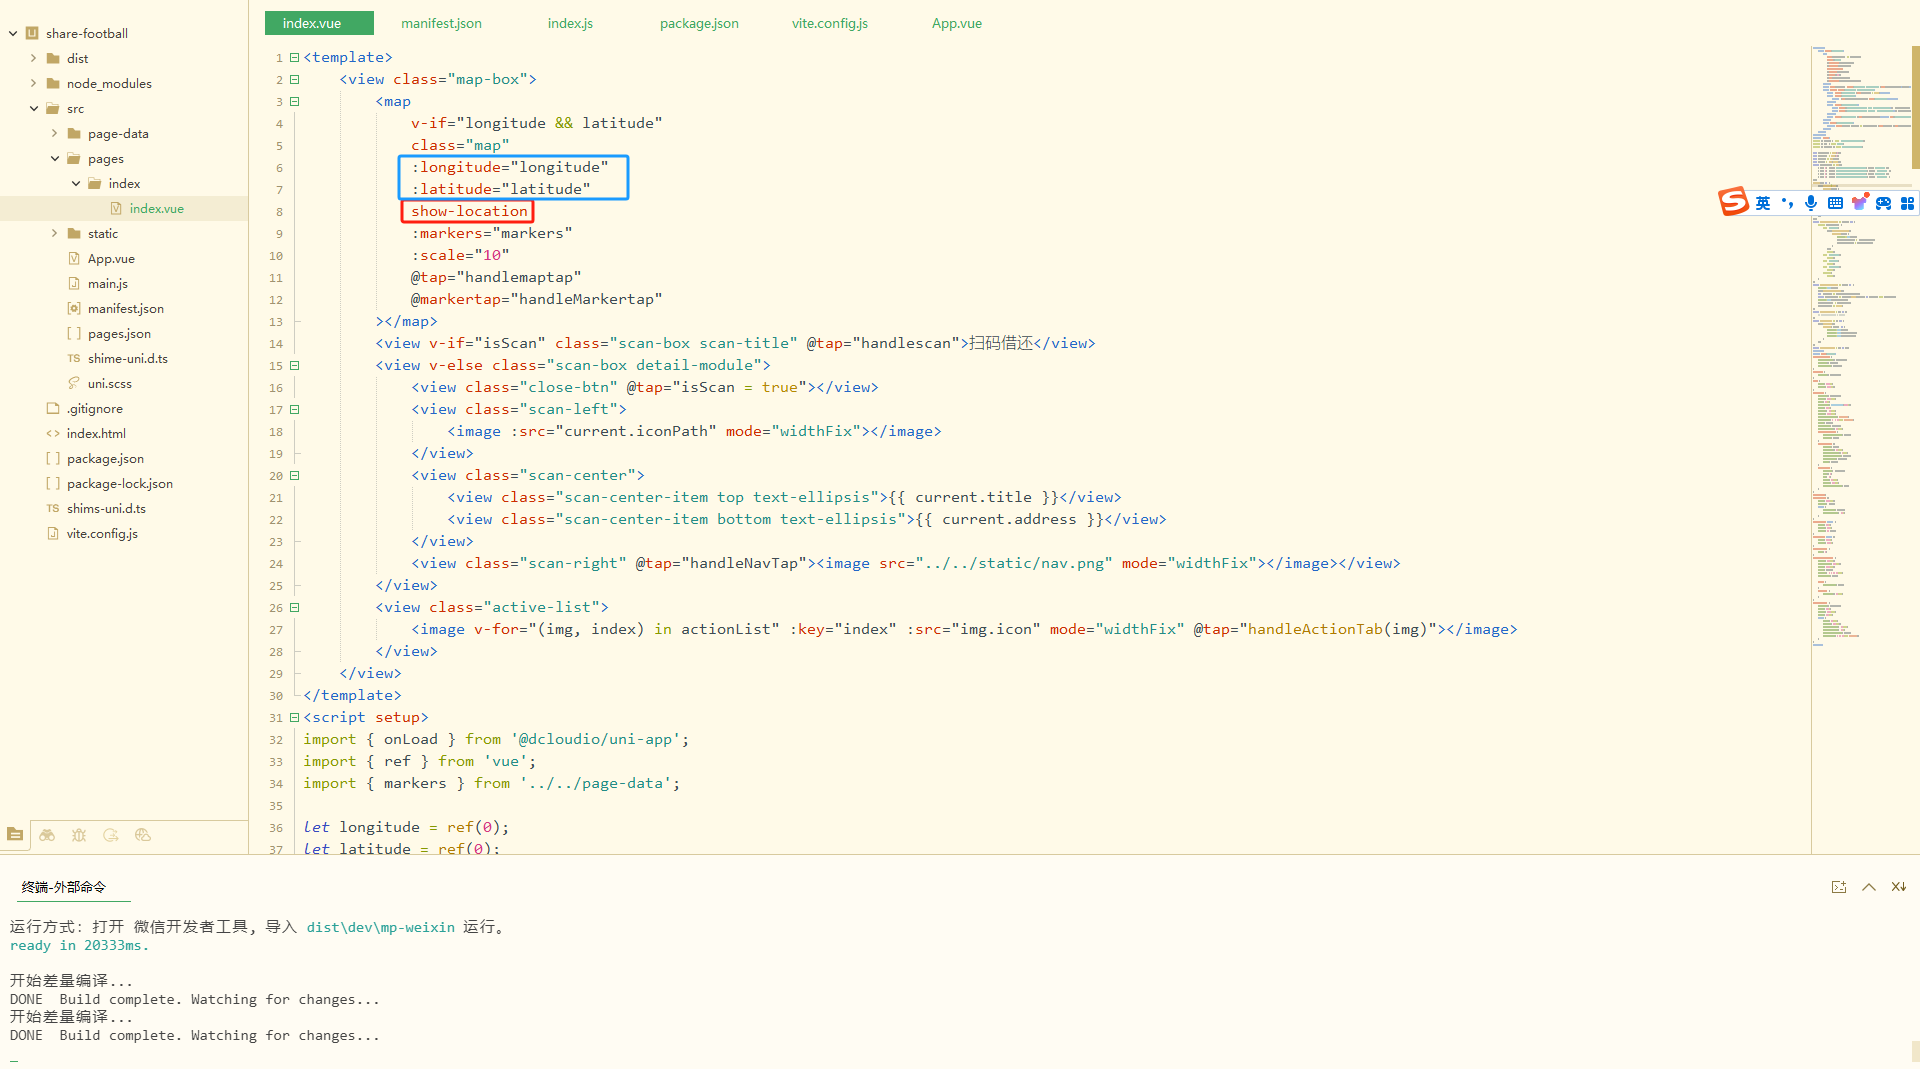This screenshot has width=1920, height=1069.
Task: Open the debug bug panel icon
Action: (x=79, y=834)
